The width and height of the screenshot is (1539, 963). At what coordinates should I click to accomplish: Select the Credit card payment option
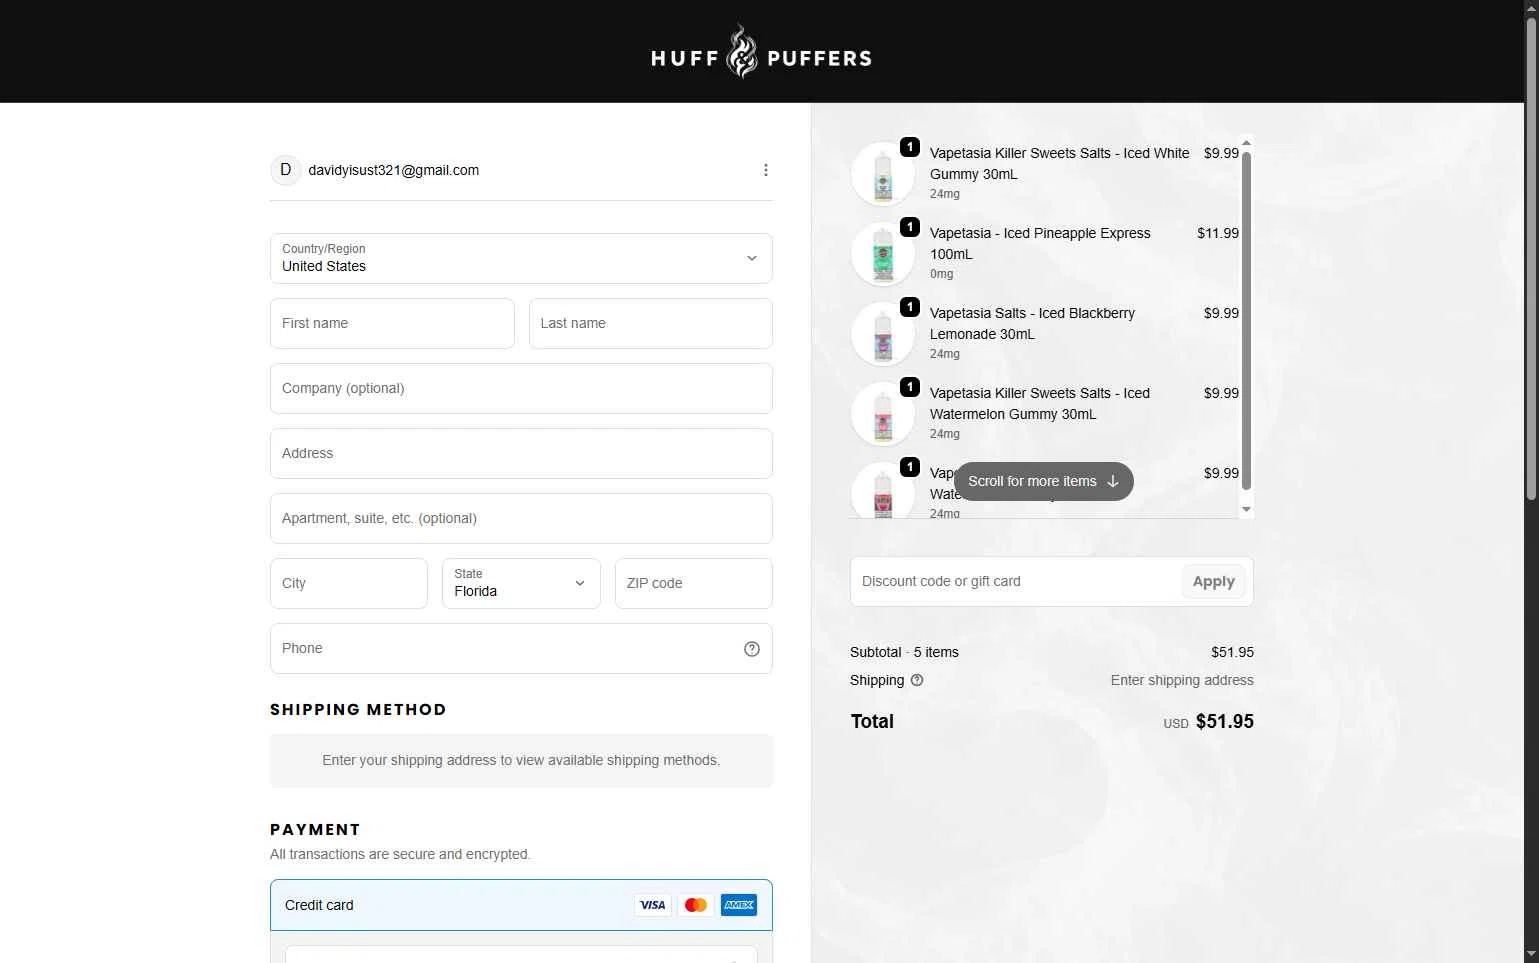coord(521,905)
